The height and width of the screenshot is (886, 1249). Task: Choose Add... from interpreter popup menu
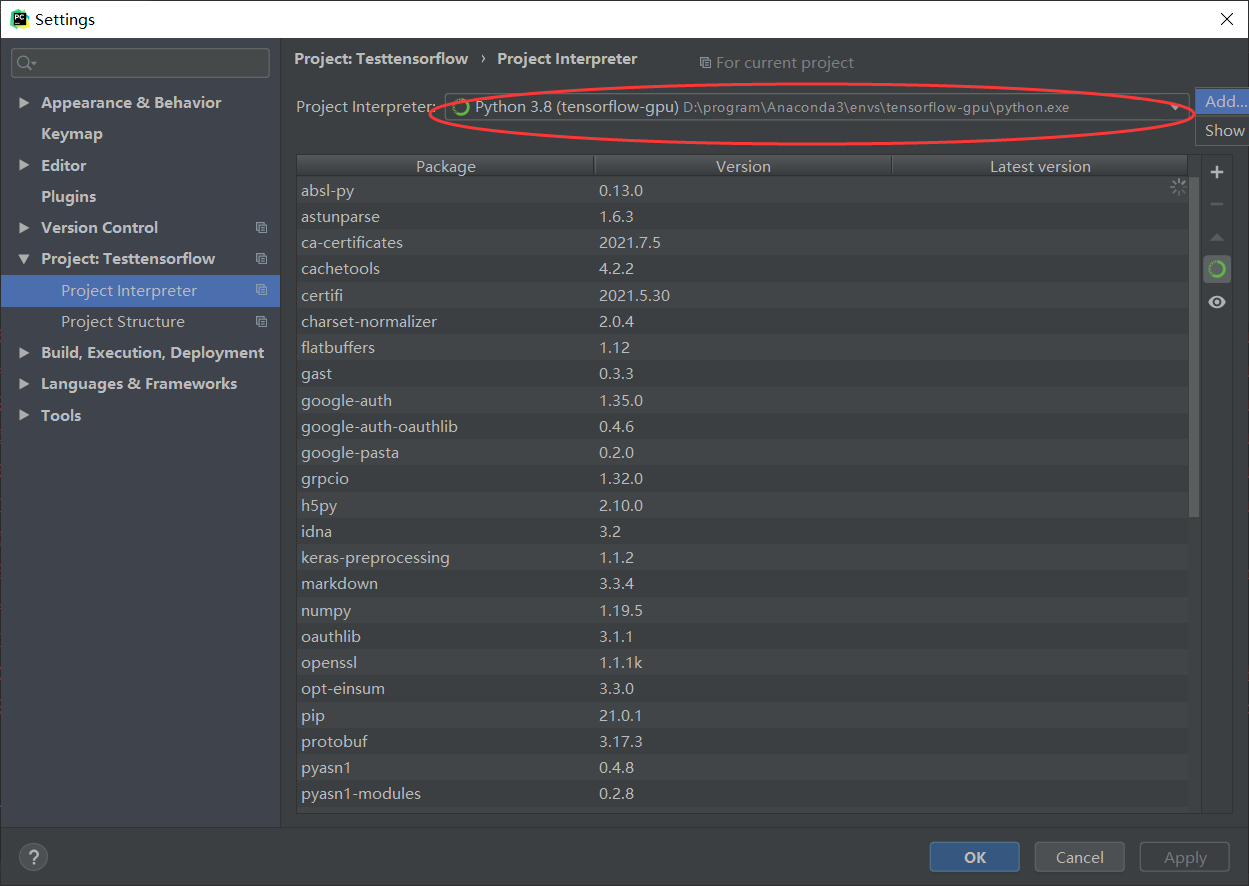(1222, 101)
